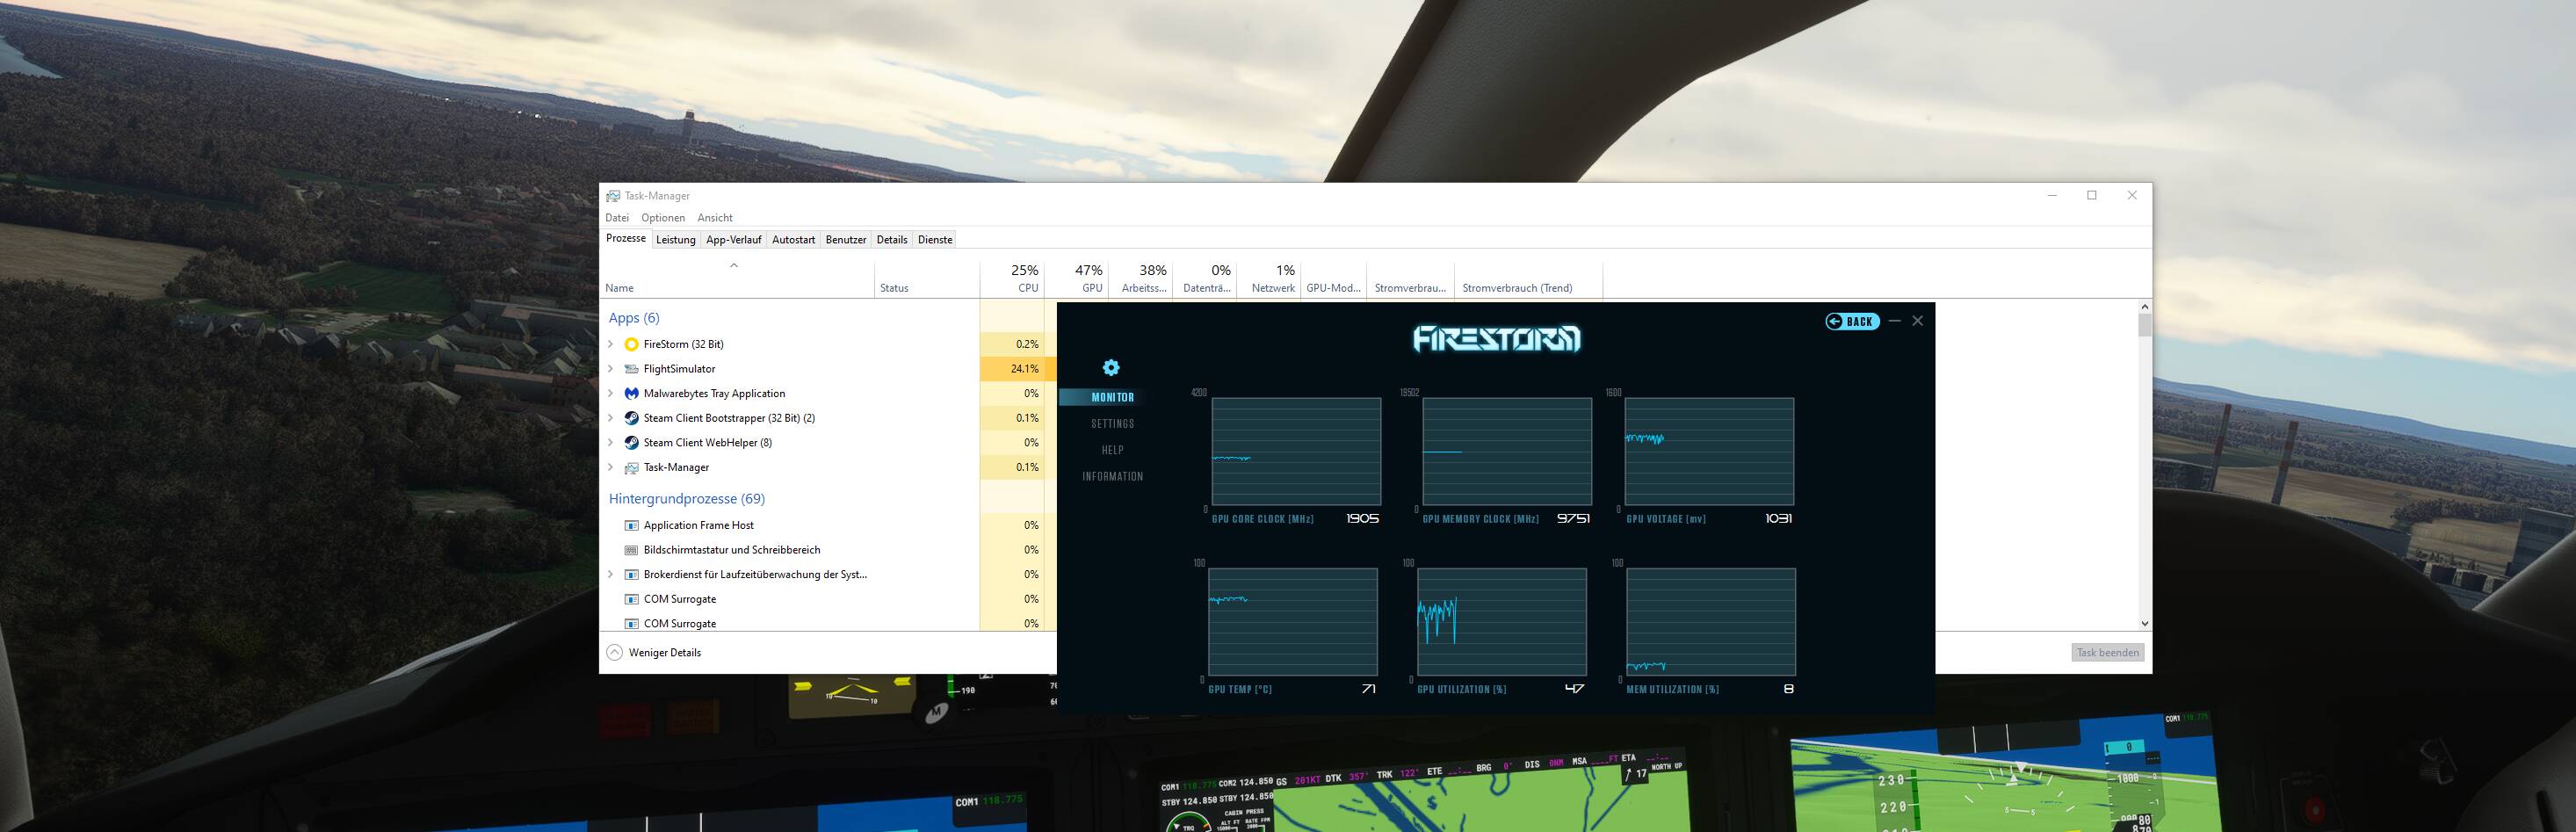This screenshot has height=832, width=2576.
Task: Click the Brokerdienst process icon
Action: (x=631, y=574)
